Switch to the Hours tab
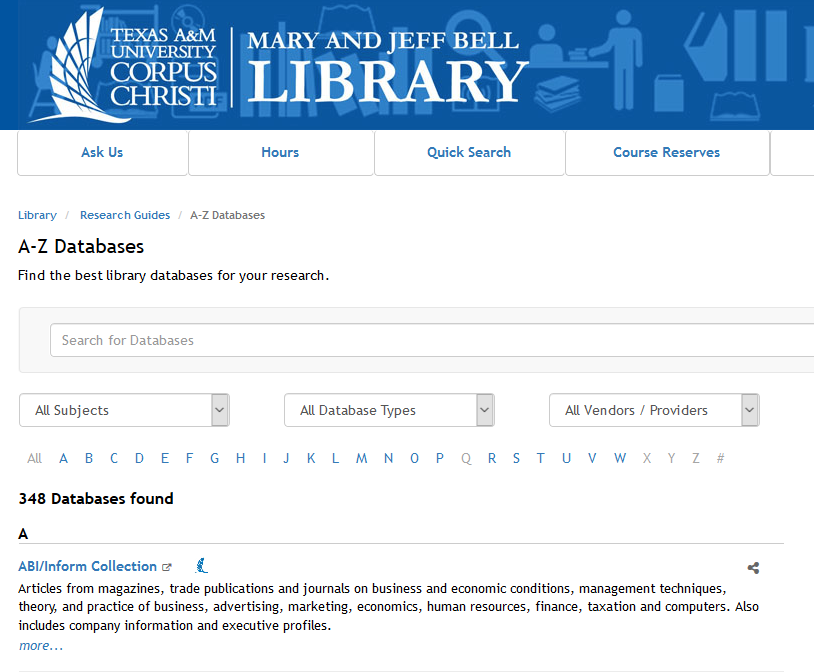Viewport: 814px width, 672px height. [280, 152]
